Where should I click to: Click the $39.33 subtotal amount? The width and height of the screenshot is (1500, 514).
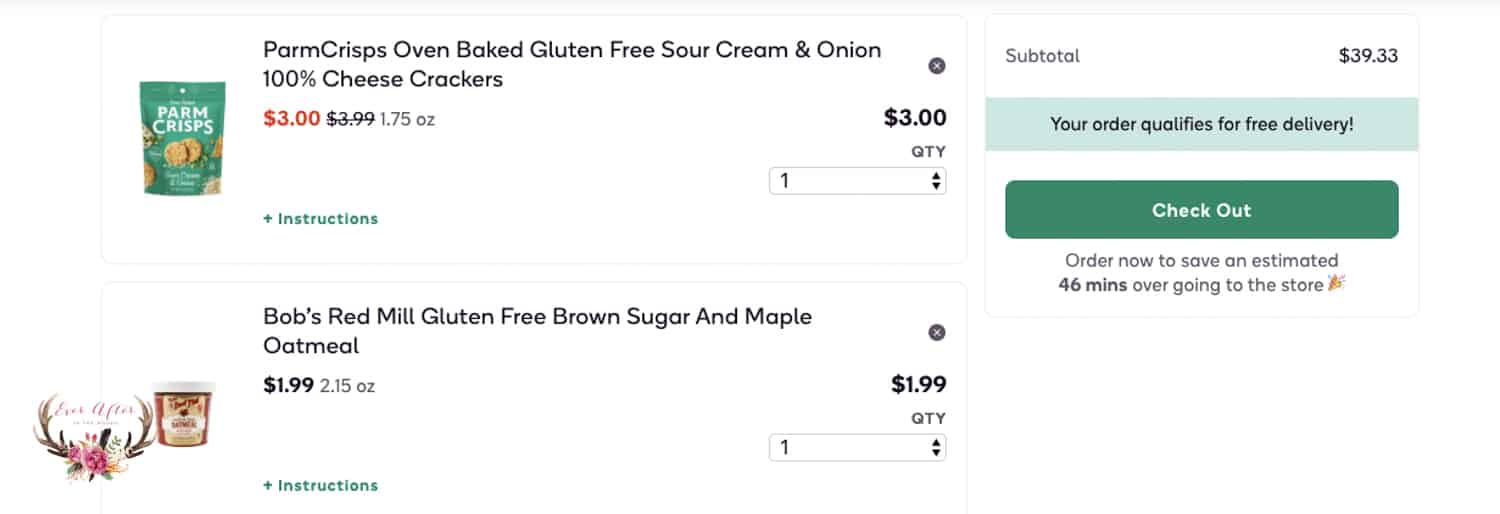(x=1368, y=56)
